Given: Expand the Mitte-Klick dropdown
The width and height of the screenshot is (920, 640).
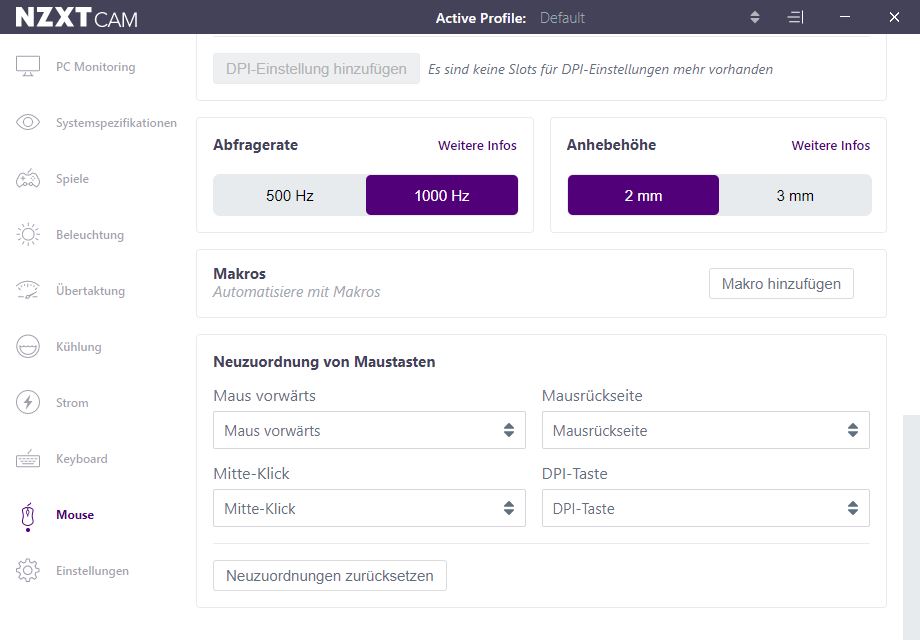Looking at the screenshot, I should pyautogui.click(x=369, y=509).
